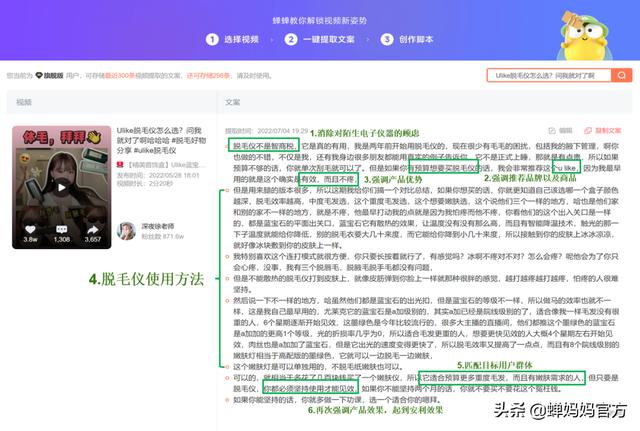This screenshot has height=431, width=640.
Task: Click the orange search magnifier button
Action: (x=622, y=75)
